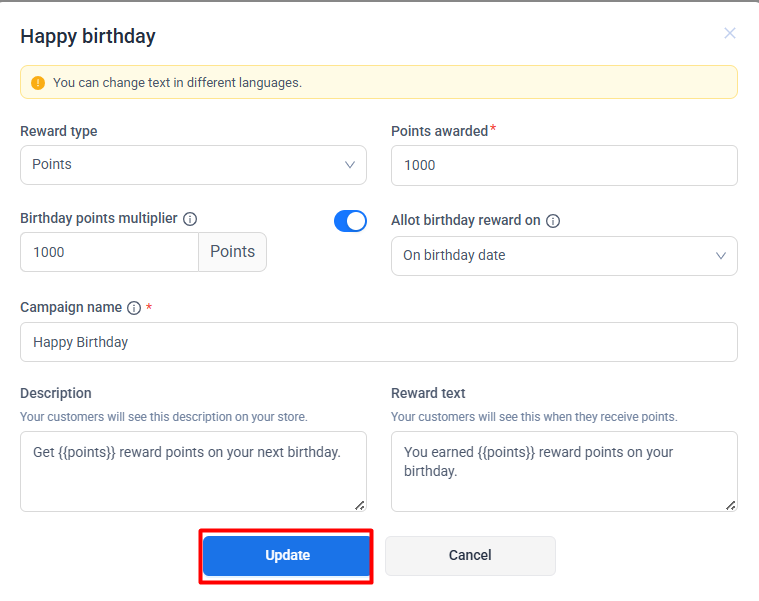
Task: Click the warning icon in the language notice
Action: pos(38,83)
